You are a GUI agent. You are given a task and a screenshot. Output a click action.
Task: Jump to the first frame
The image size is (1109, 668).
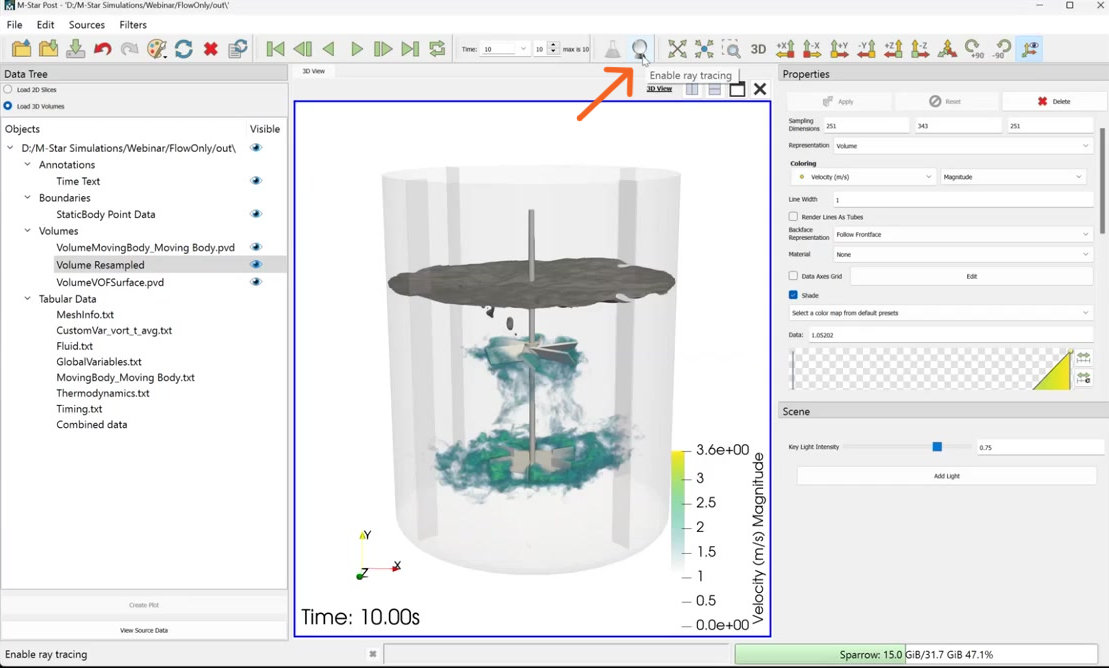click(275, 49)
